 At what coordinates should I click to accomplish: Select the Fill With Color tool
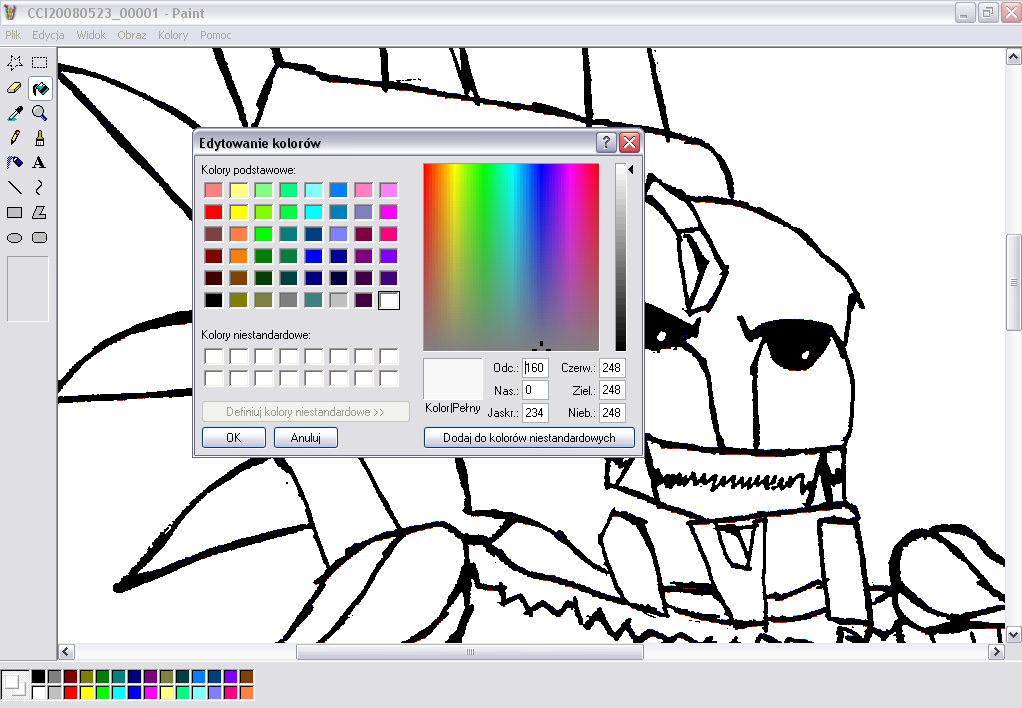39,88
